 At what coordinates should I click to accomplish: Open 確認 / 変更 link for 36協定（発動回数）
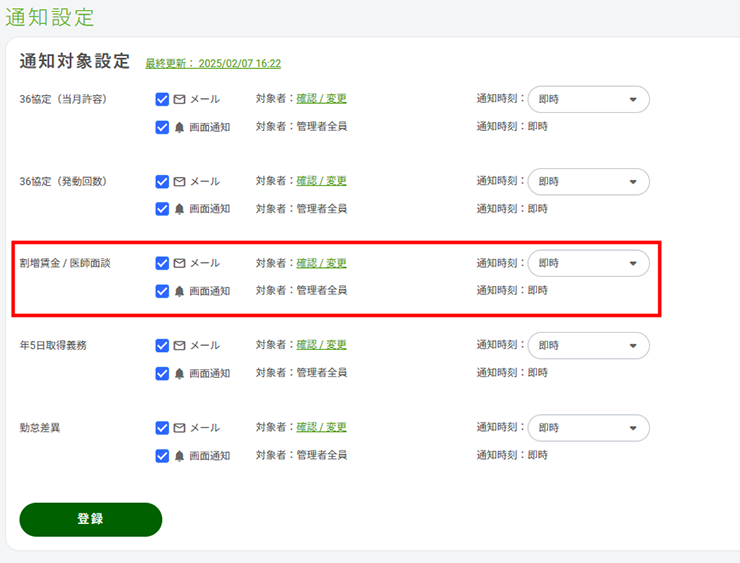pyautogui.click(x=321, y=181)
